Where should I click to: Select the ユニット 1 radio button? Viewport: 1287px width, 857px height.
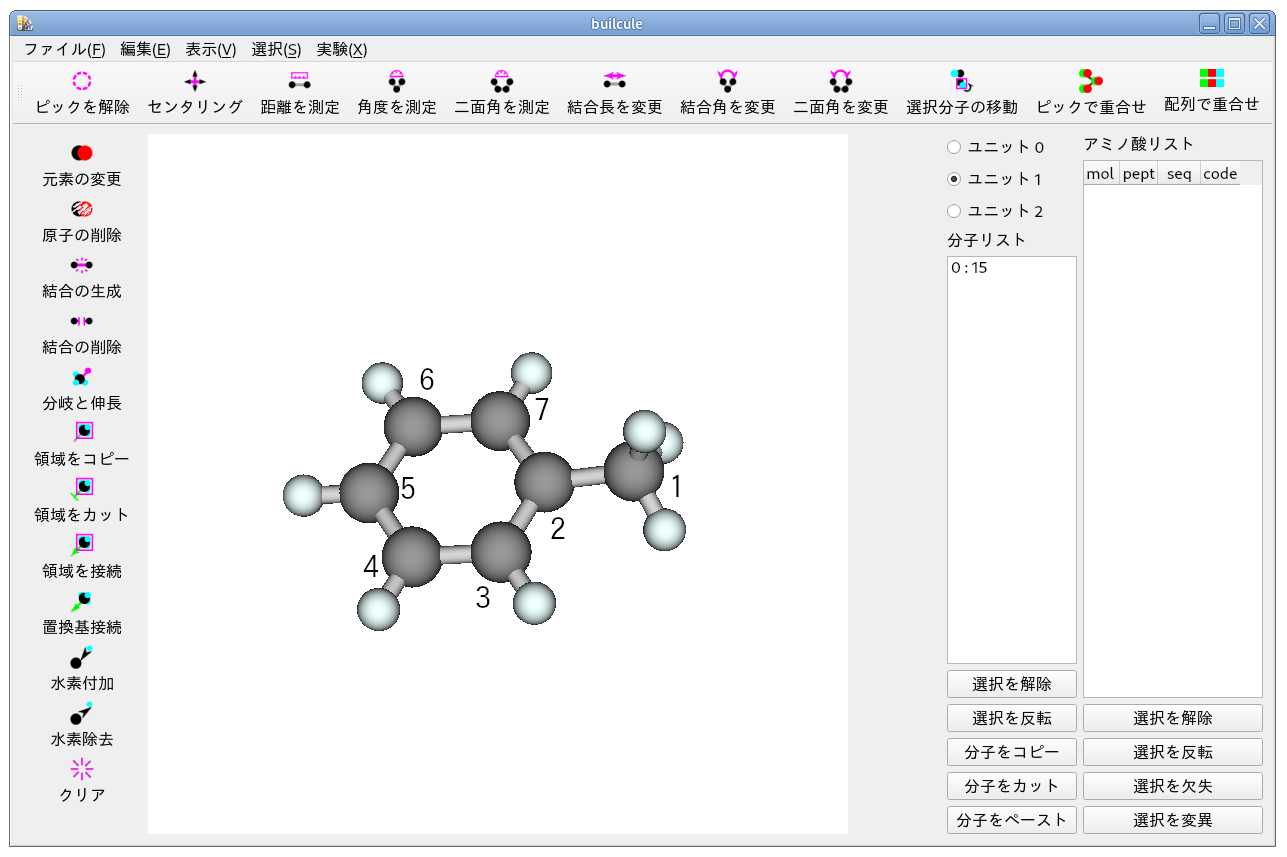click(x=954, y=179)
